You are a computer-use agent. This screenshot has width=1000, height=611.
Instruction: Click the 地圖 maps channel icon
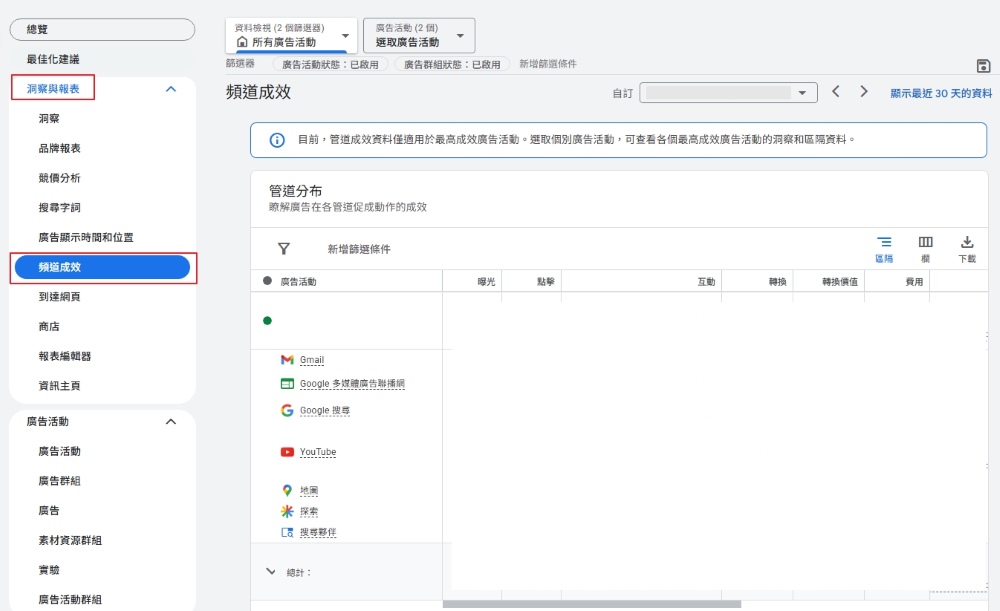pyautogui.click(x=287, y=489)
